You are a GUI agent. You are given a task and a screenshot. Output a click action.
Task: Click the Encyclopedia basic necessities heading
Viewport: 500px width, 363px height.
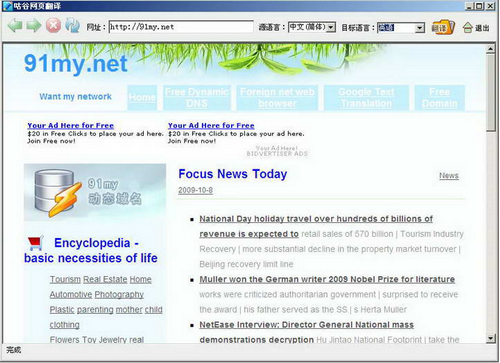tap(91, 250)
